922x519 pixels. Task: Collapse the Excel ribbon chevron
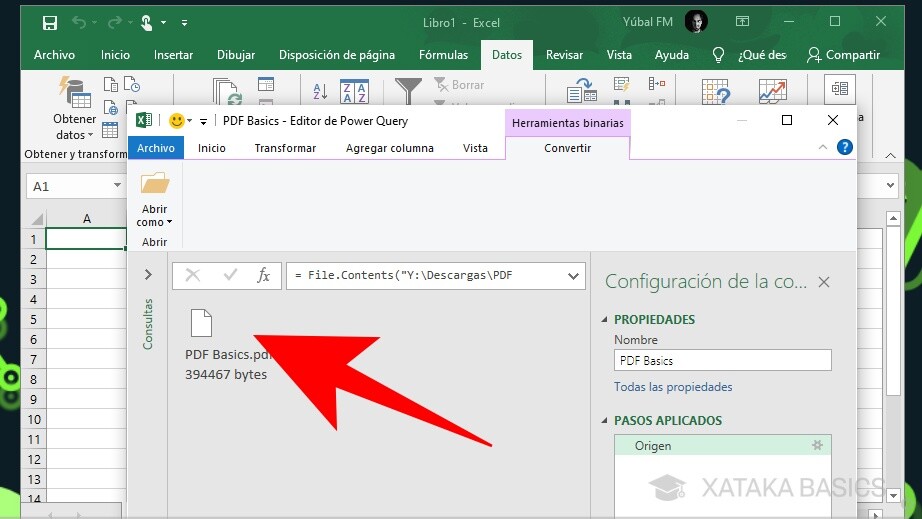point(891,156)
